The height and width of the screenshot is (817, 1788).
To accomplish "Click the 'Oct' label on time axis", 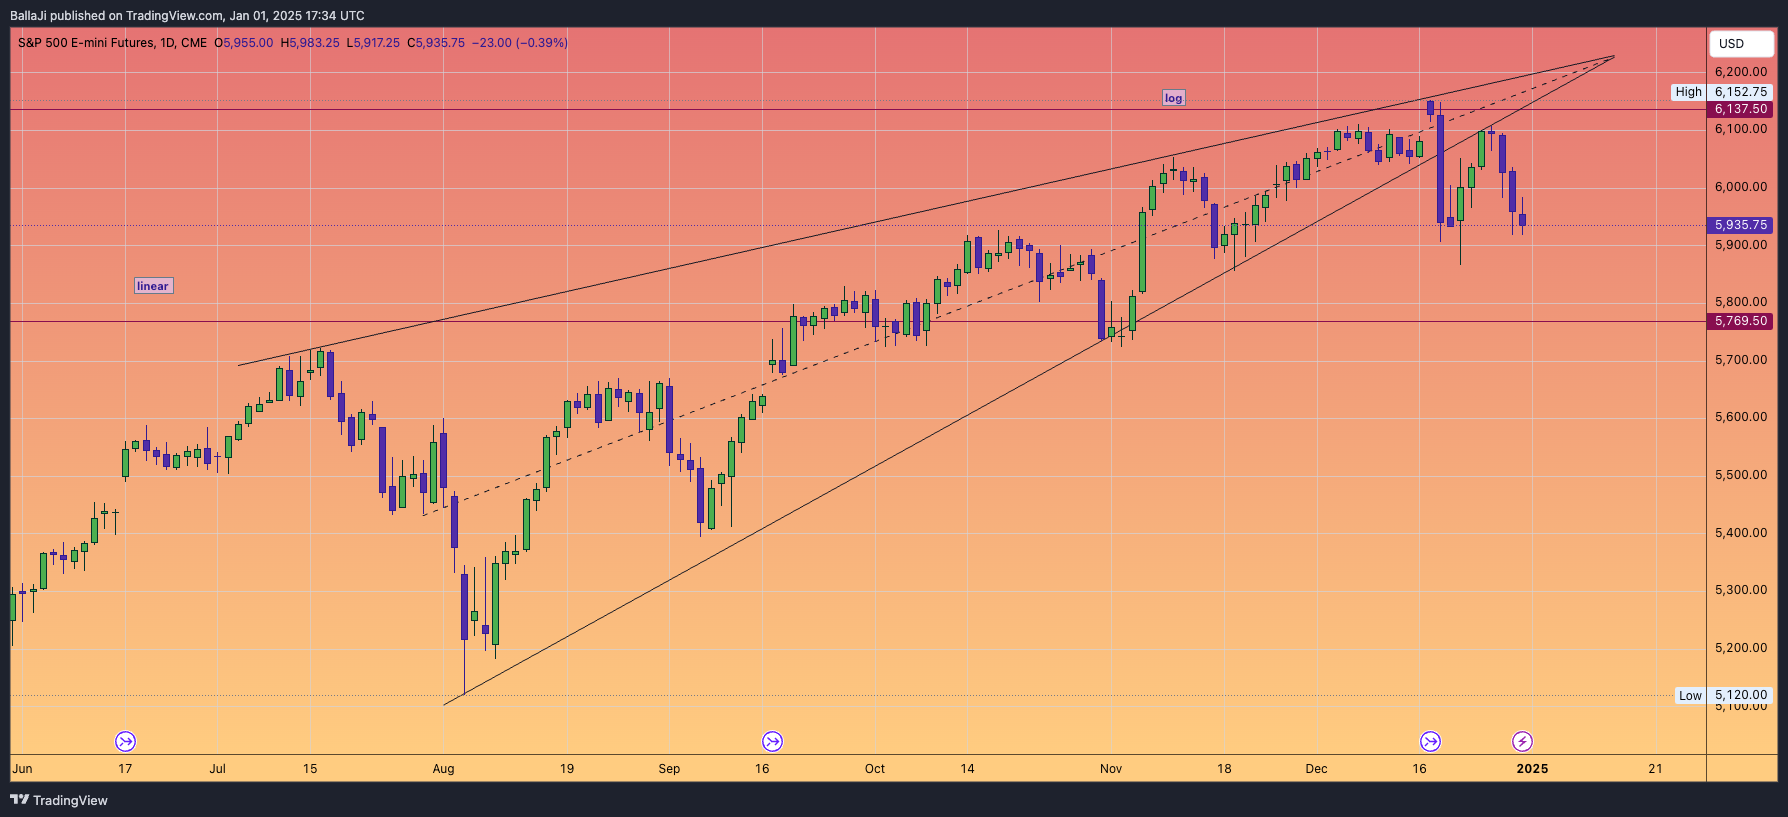I will (875, 769).
